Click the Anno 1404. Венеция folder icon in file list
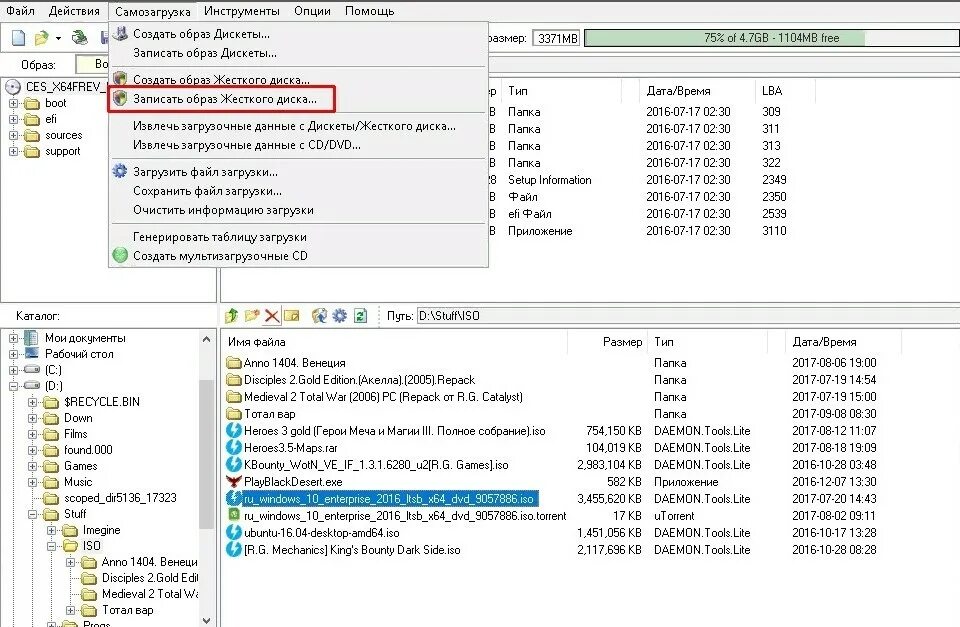The height and width of the screenshot is (627, 960). click(234, 362)
